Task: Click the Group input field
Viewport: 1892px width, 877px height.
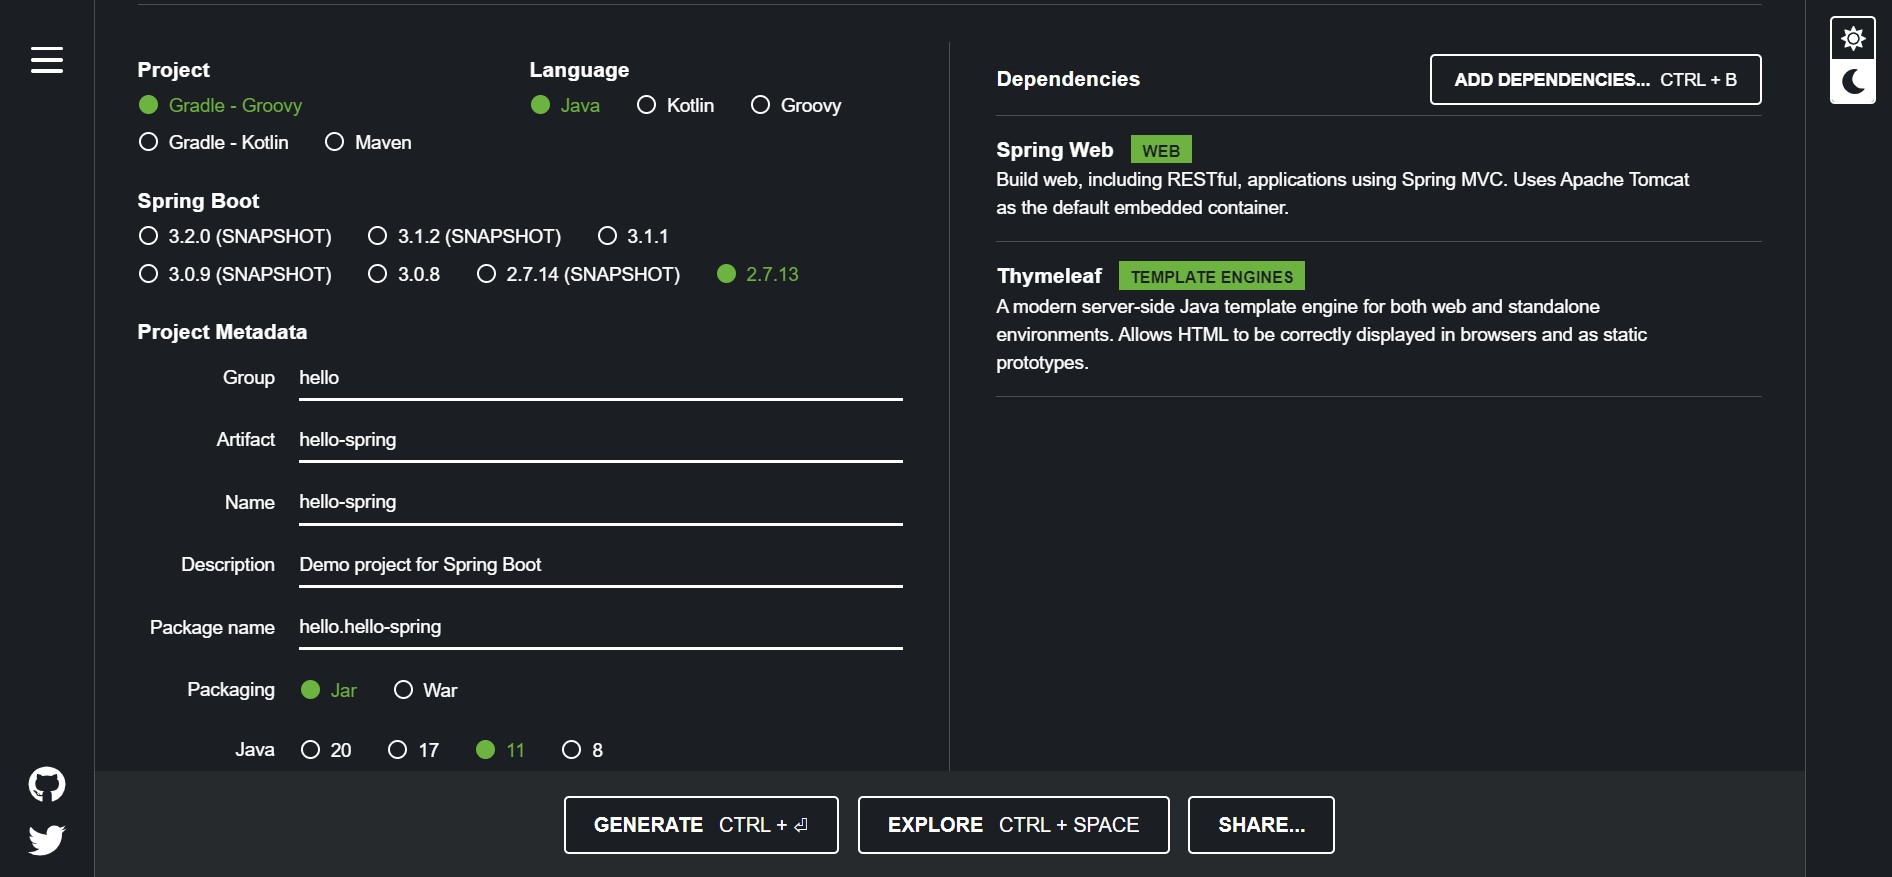Action: coord(601,379)
